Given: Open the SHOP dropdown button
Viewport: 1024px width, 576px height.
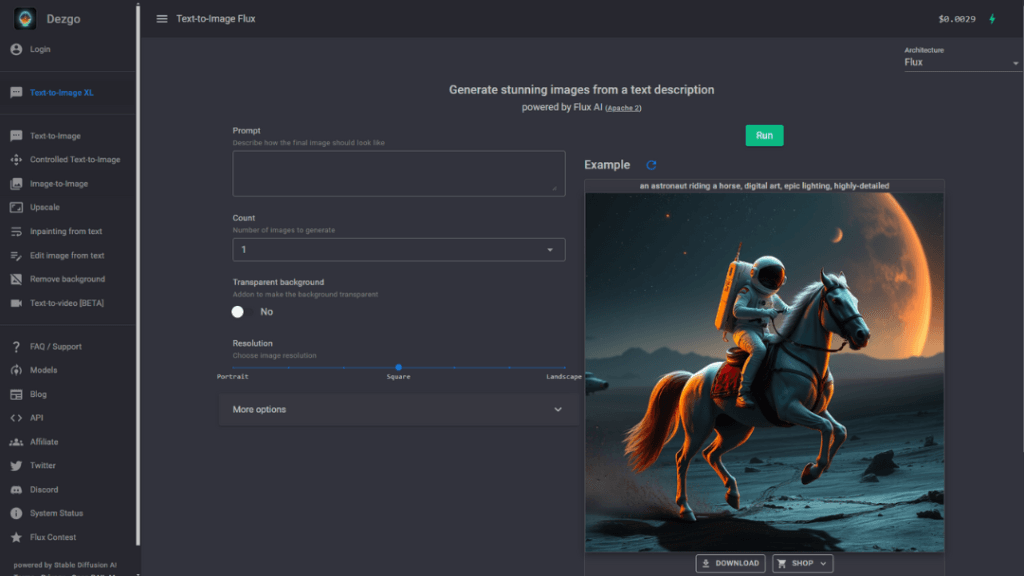Looking at the screenshot, I should point(803,563).
